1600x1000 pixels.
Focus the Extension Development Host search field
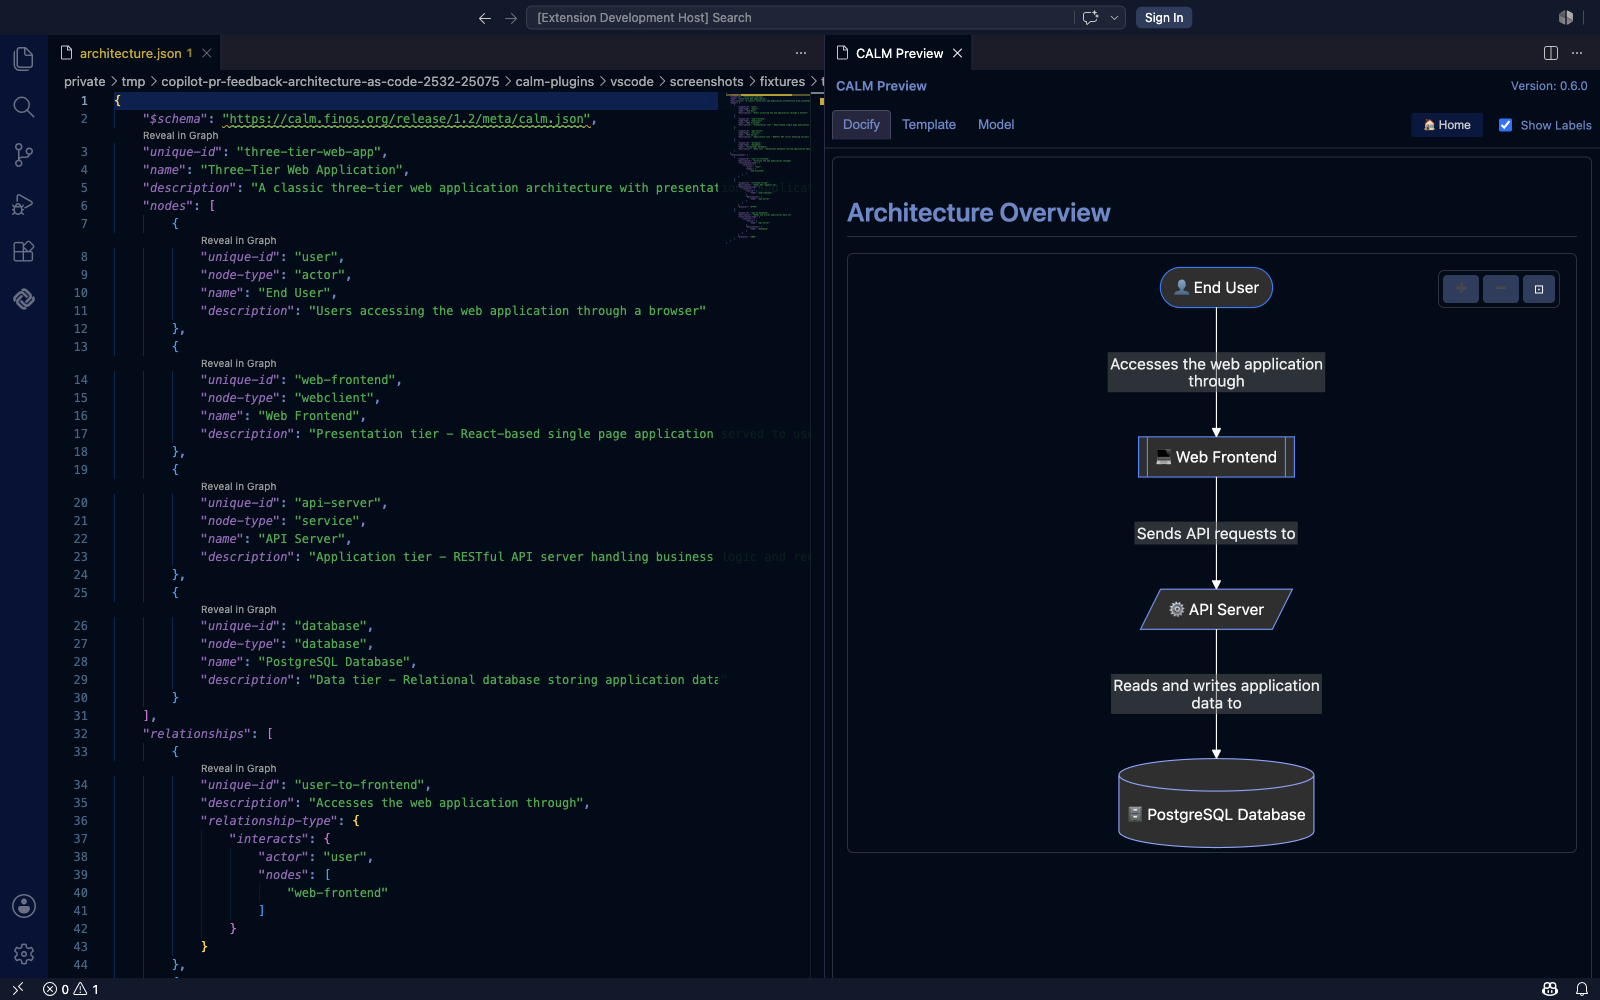(799, 18)
